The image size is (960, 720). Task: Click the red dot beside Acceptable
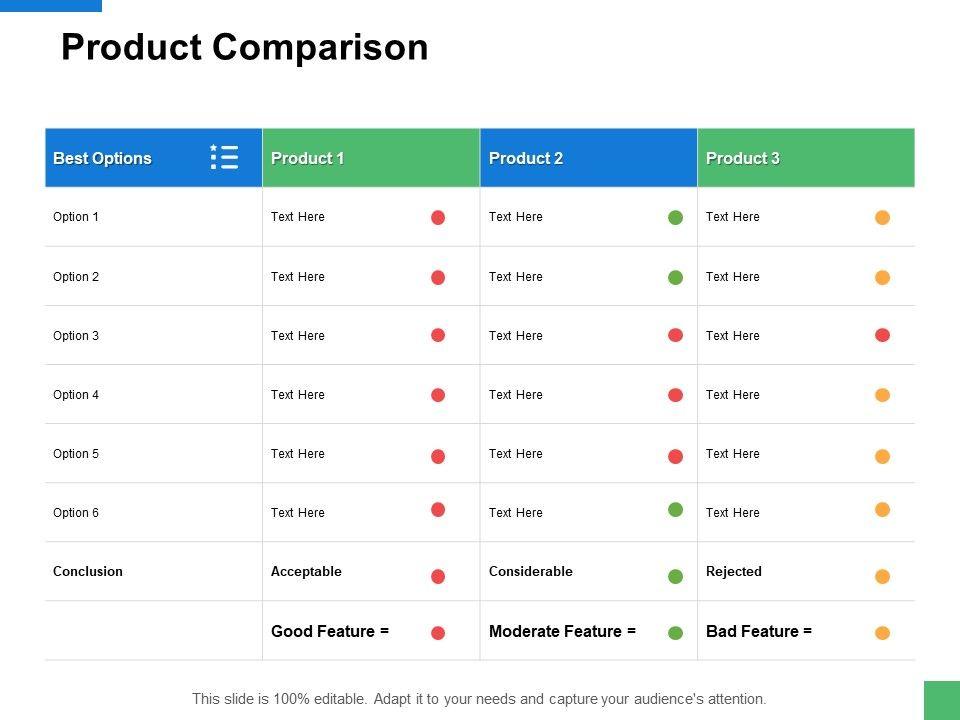point(438,576)
